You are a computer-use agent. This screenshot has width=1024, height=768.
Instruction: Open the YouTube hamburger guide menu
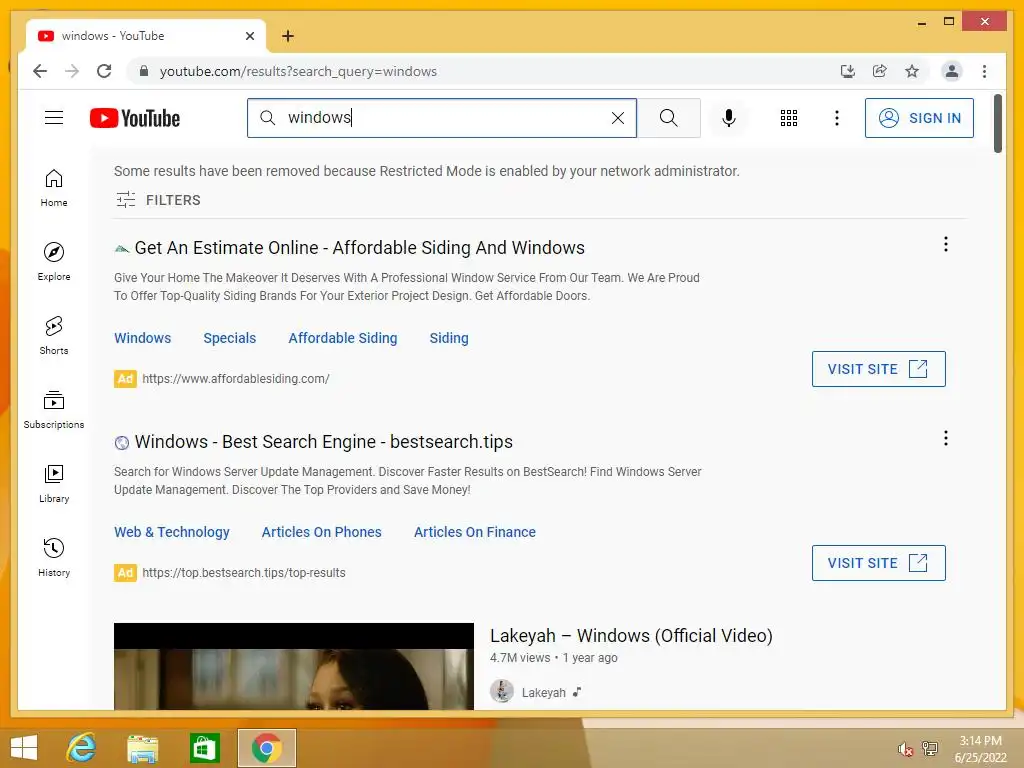(54, 118)
